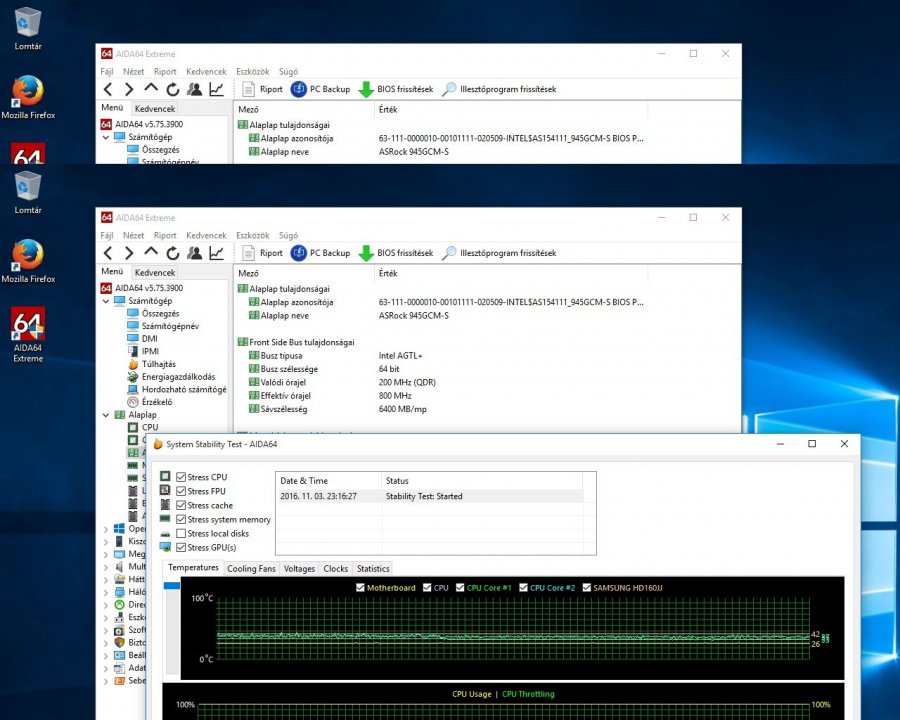The width and height of the screenshot is (900, 720).
Task: Go forward in the lower AIDA64 window toolbar
Action: pyautogui.click(x=129, y=253)
